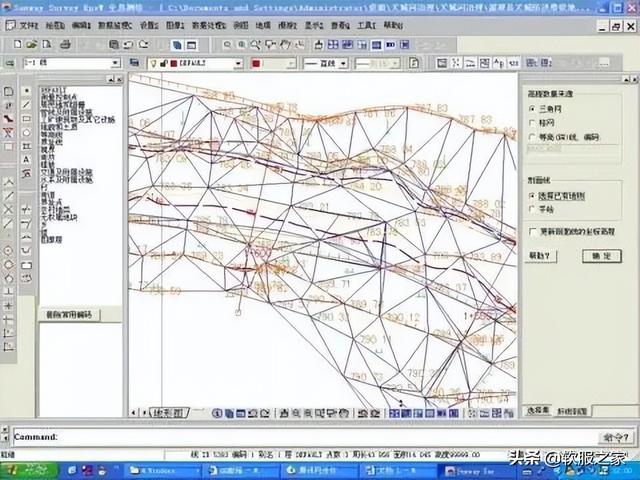Image resolution: width=640 pixels, height=480 pixels.
Task: Click the 确定 button
Action: (x=602, y=256)
